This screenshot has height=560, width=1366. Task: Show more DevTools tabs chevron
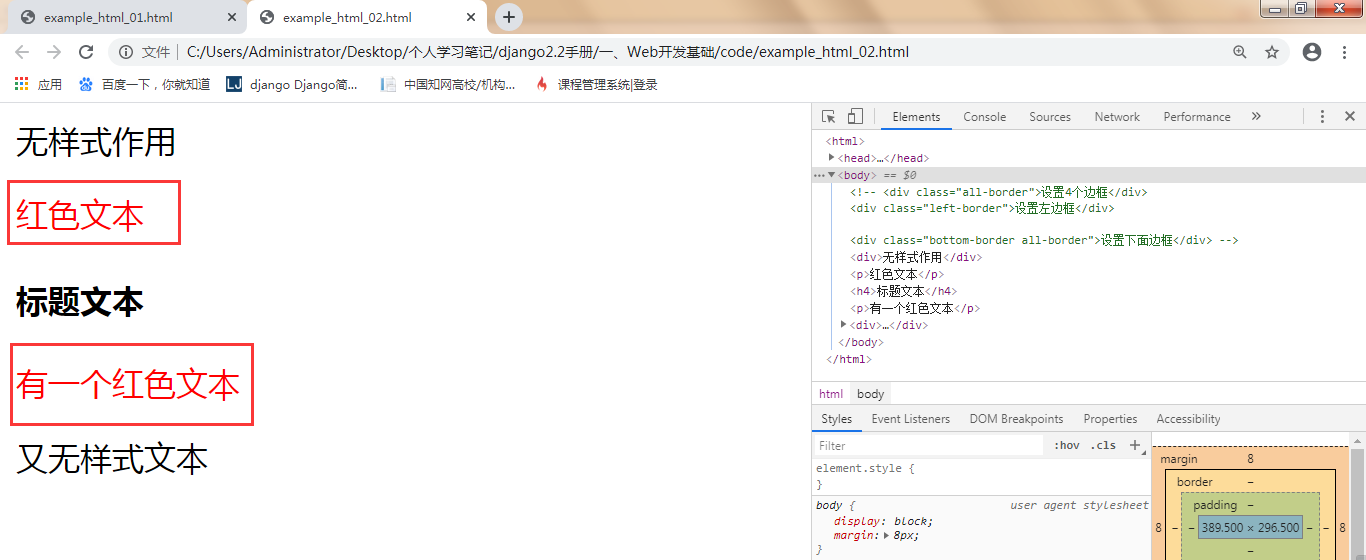point(1256,117)
